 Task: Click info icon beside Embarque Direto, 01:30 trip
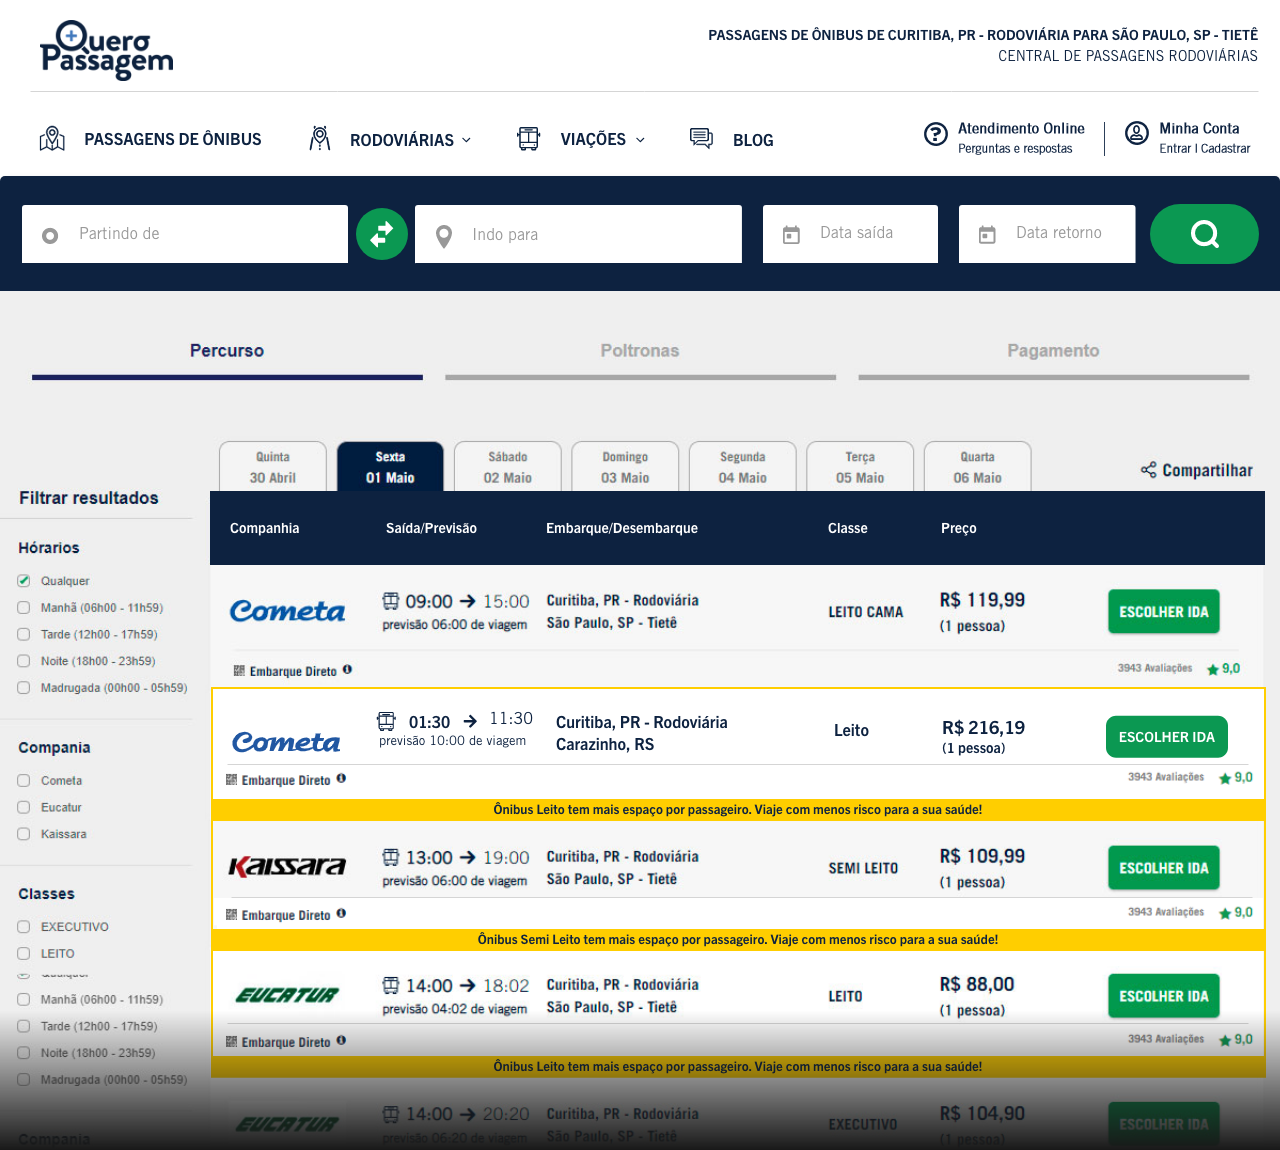point(341,779)
